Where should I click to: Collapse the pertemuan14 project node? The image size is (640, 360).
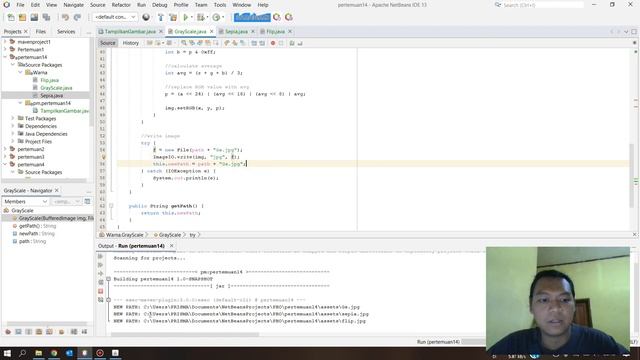5,57
